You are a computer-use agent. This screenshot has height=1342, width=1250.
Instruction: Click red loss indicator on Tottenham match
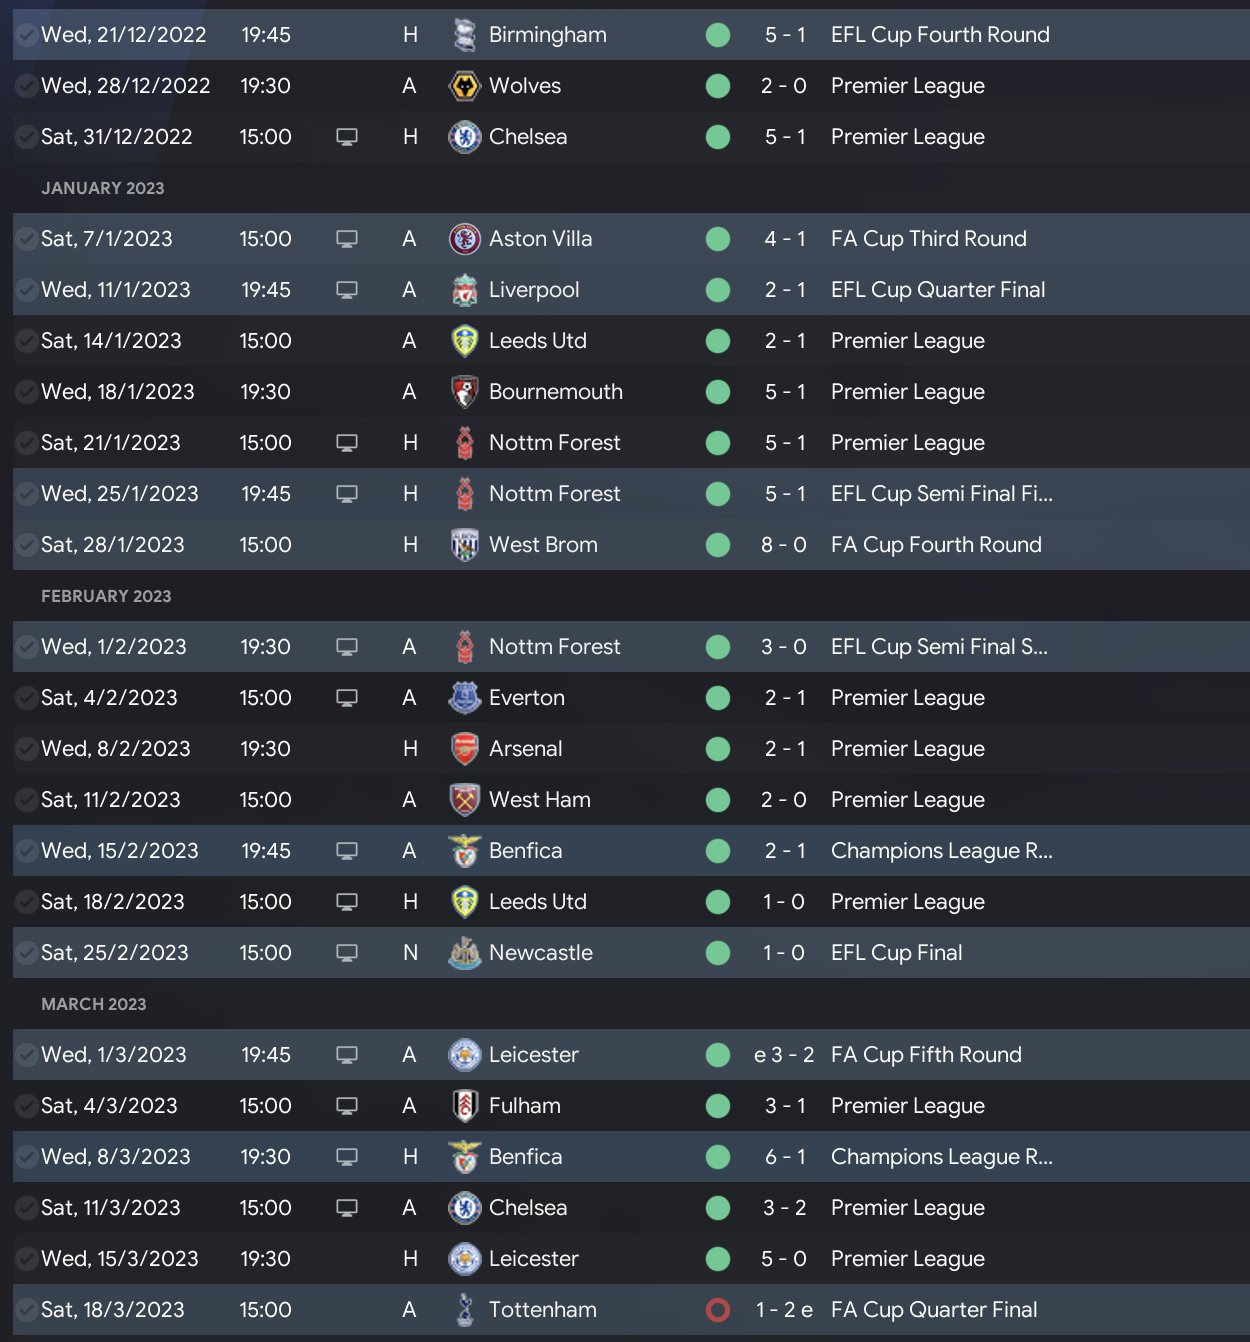pyautogui.click(x=717, y=1310)
